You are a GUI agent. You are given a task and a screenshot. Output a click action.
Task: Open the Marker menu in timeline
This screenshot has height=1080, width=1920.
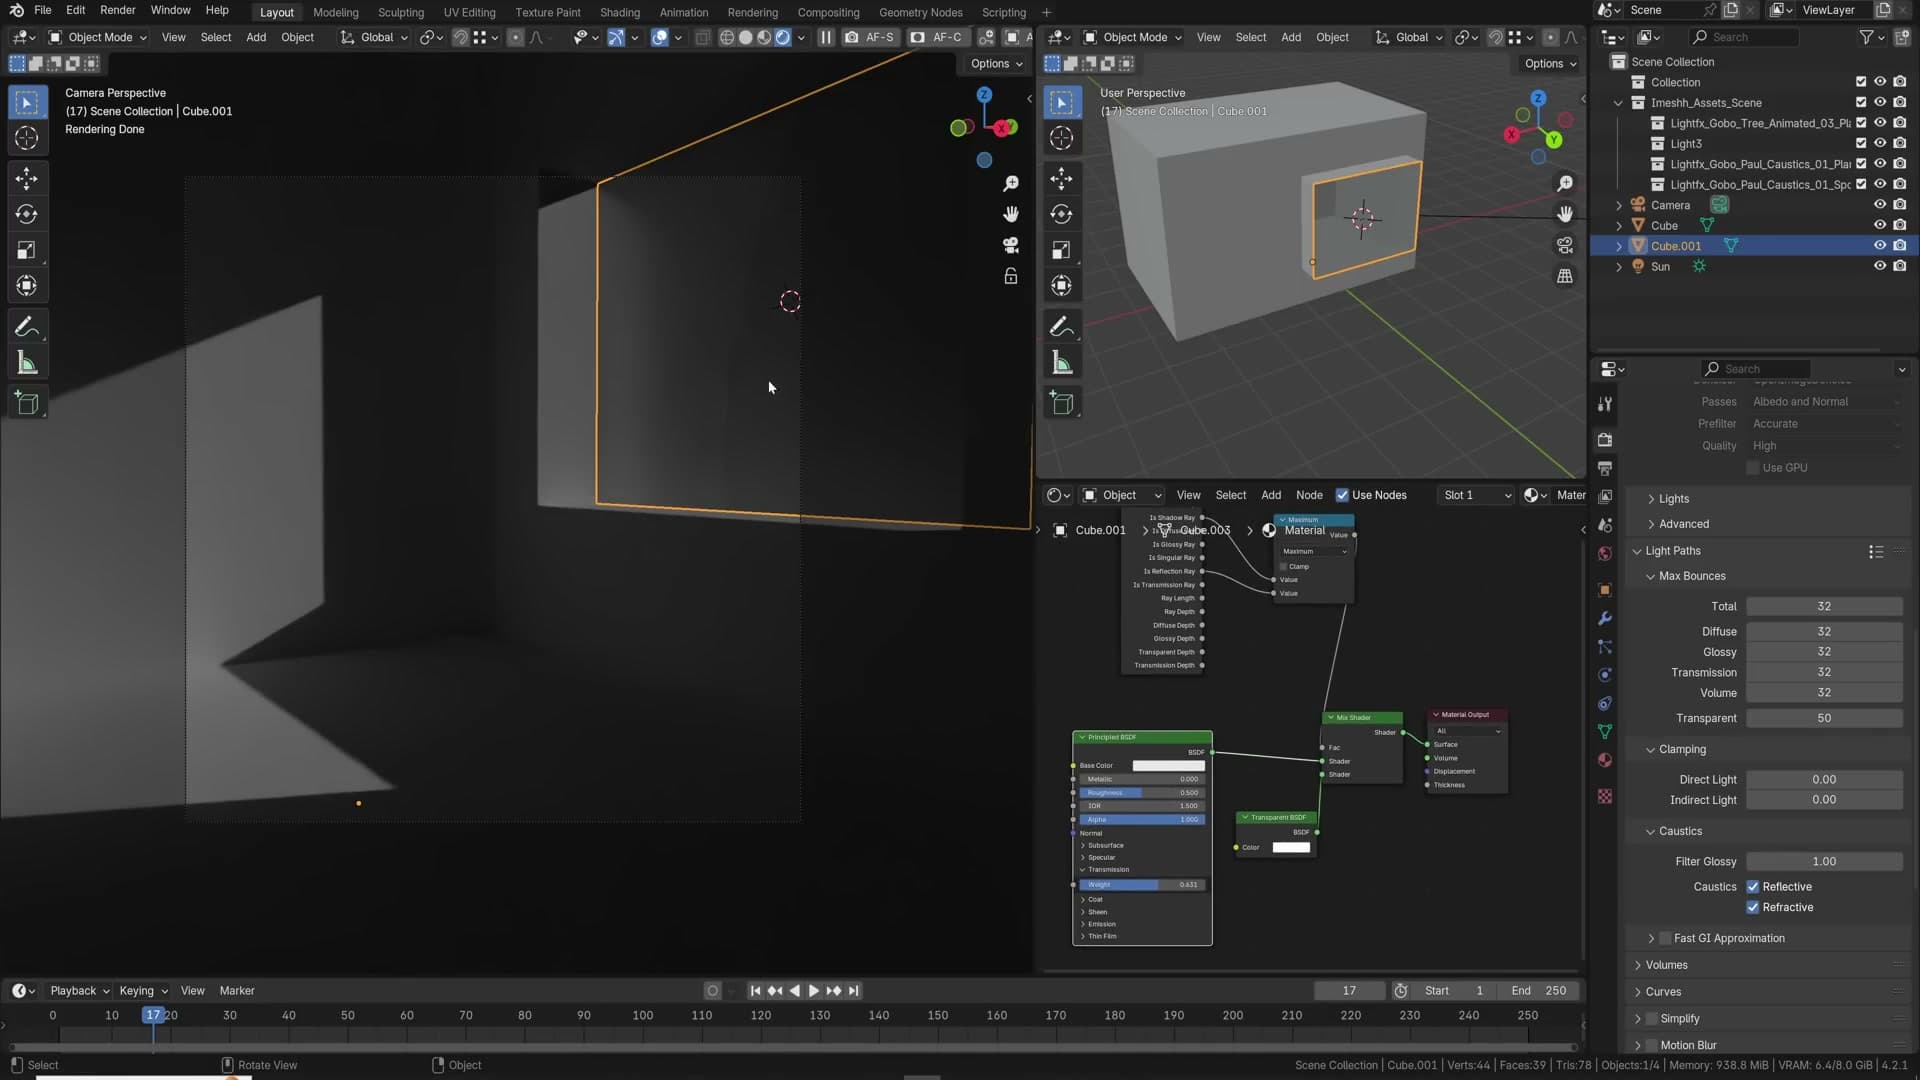(x=237, y=991)
